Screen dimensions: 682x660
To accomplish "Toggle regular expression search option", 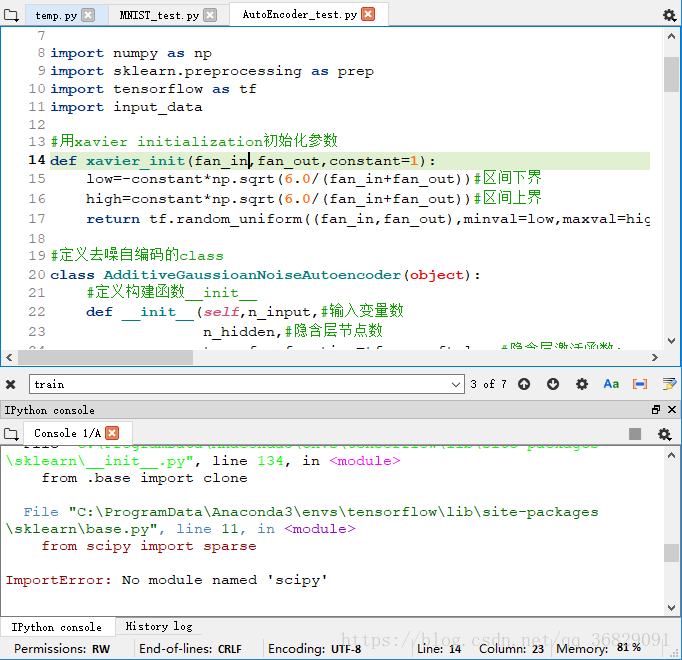I will [x=582, y=384].
